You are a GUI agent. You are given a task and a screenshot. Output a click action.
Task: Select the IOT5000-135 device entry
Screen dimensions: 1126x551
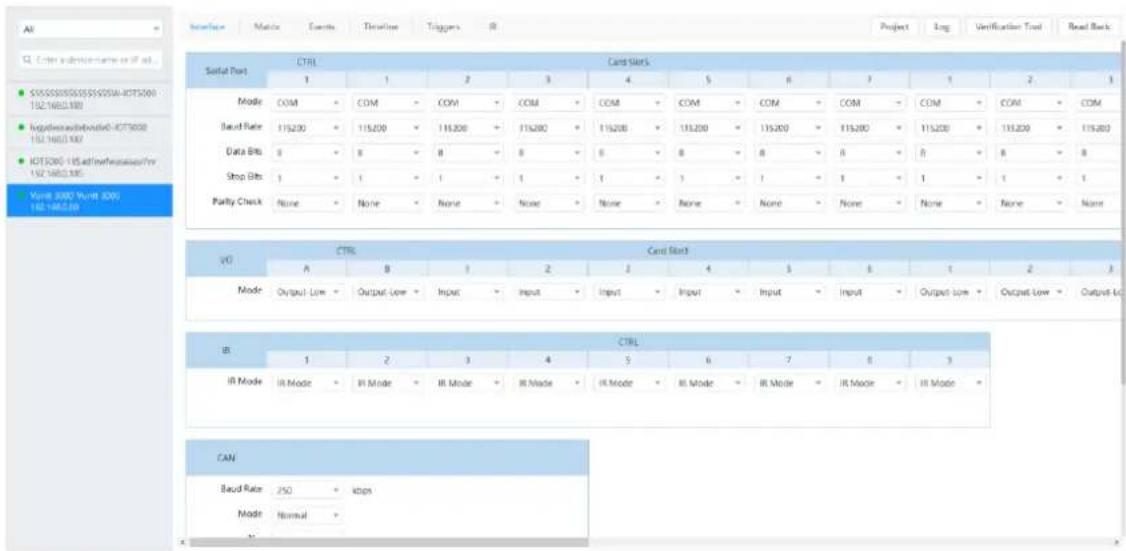pos(89,167)
